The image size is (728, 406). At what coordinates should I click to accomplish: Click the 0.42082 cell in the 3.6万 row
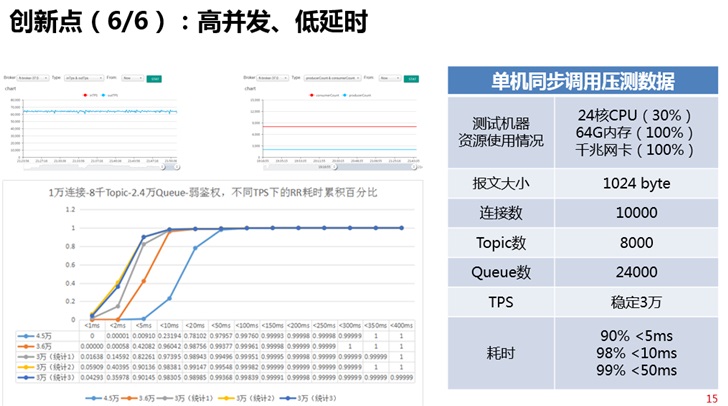coord(143,347)
